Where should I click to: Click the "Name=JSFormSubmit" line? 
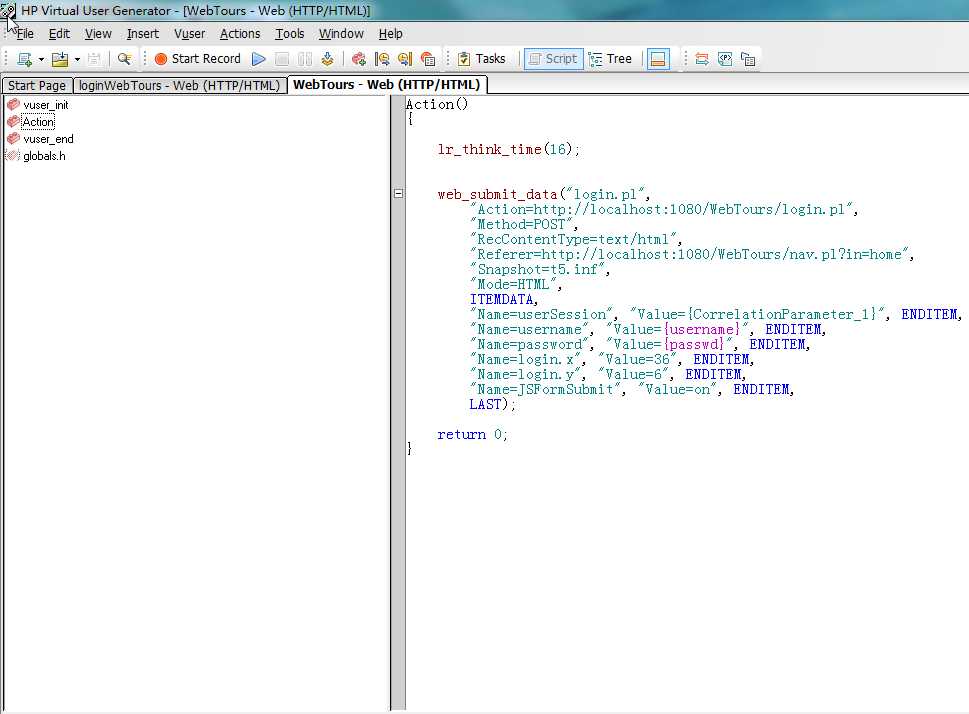tap(631, 389)
